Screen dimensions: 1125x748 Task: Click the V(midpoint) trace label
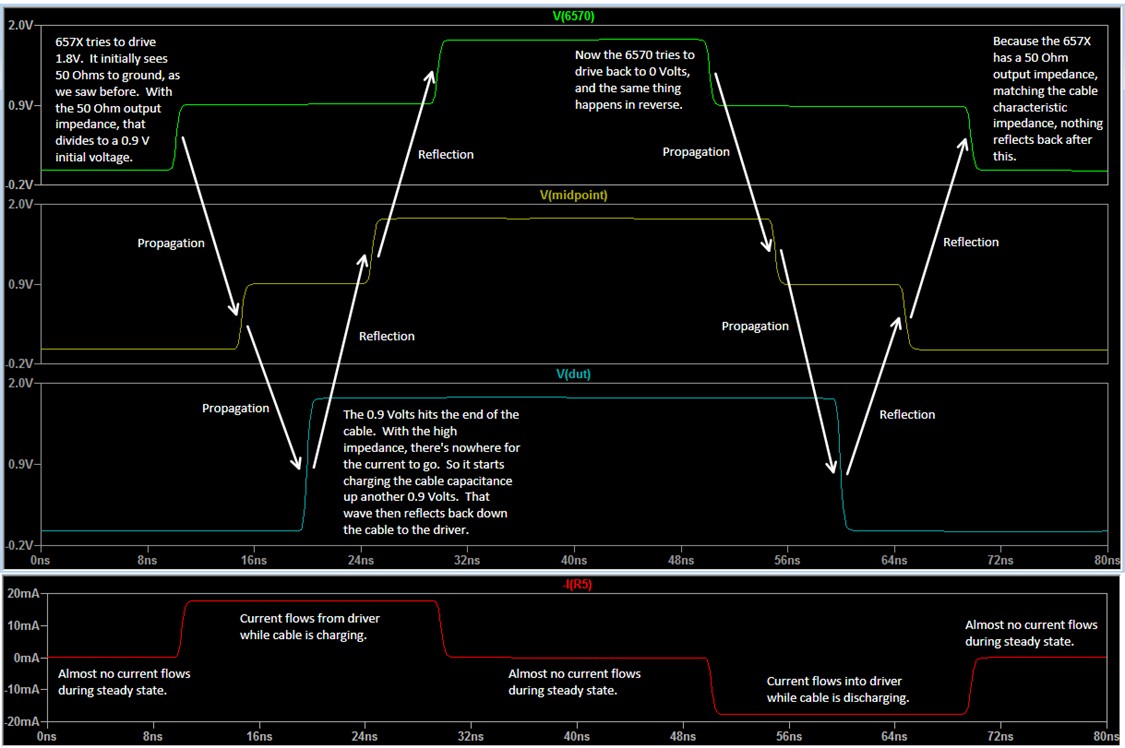click(574, 195)
